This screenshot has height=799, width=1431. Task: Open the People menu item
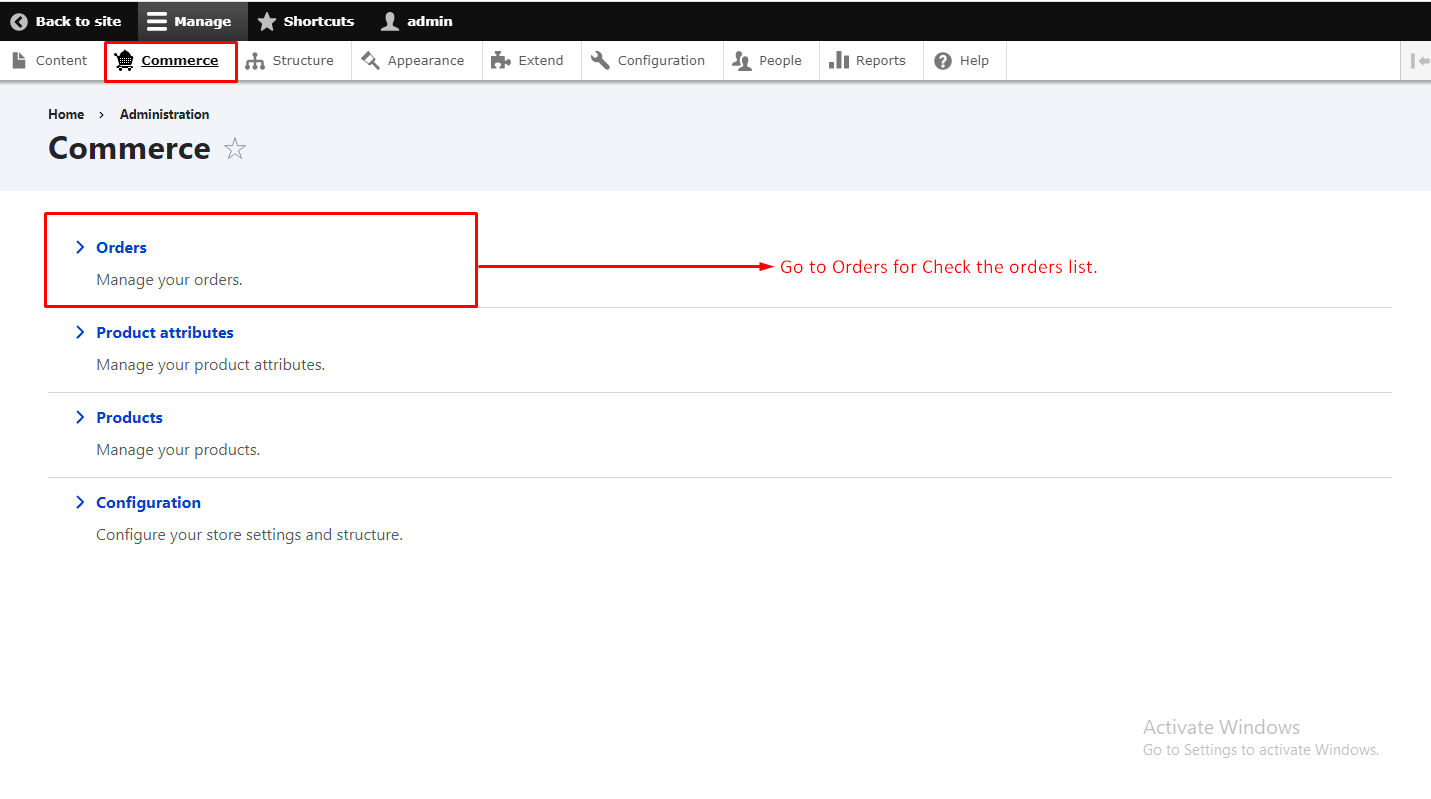[769, 61]
